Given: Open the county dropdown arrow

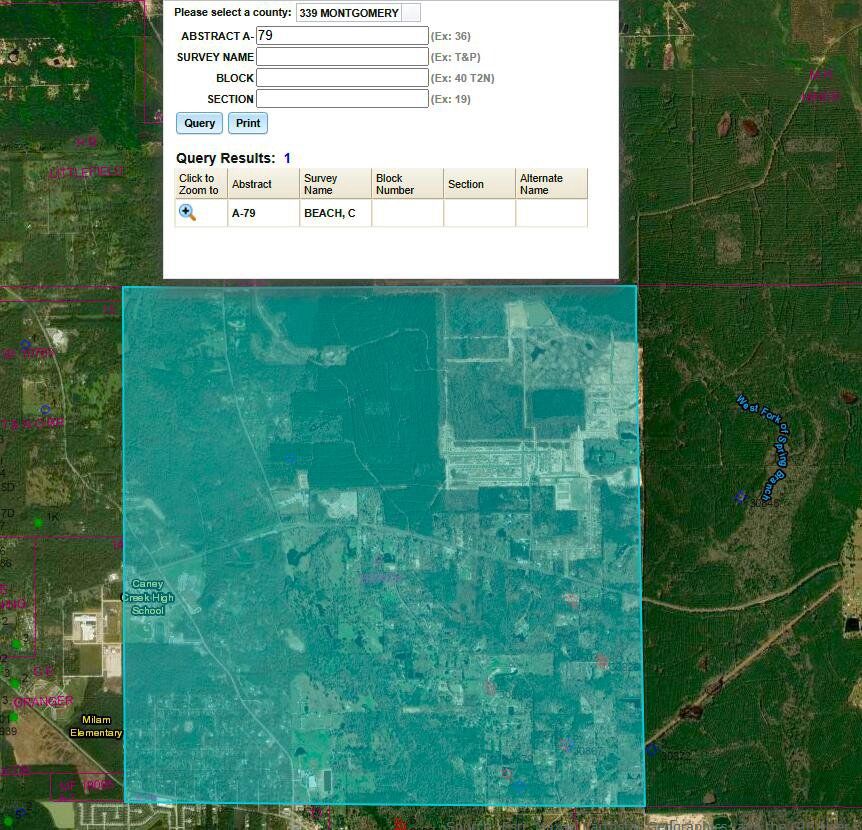Looking at the screenshot, I should pos(411,13).
